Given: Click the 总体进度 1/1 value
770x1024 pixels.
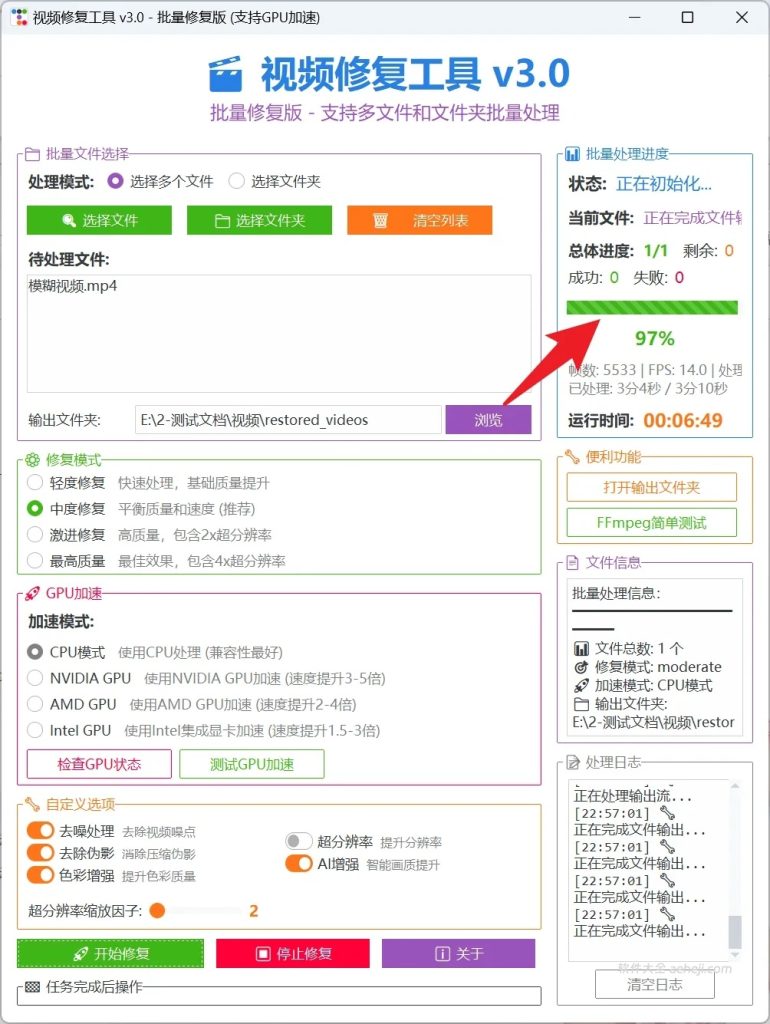Looking at the screenshot, I should click(656, 251).
